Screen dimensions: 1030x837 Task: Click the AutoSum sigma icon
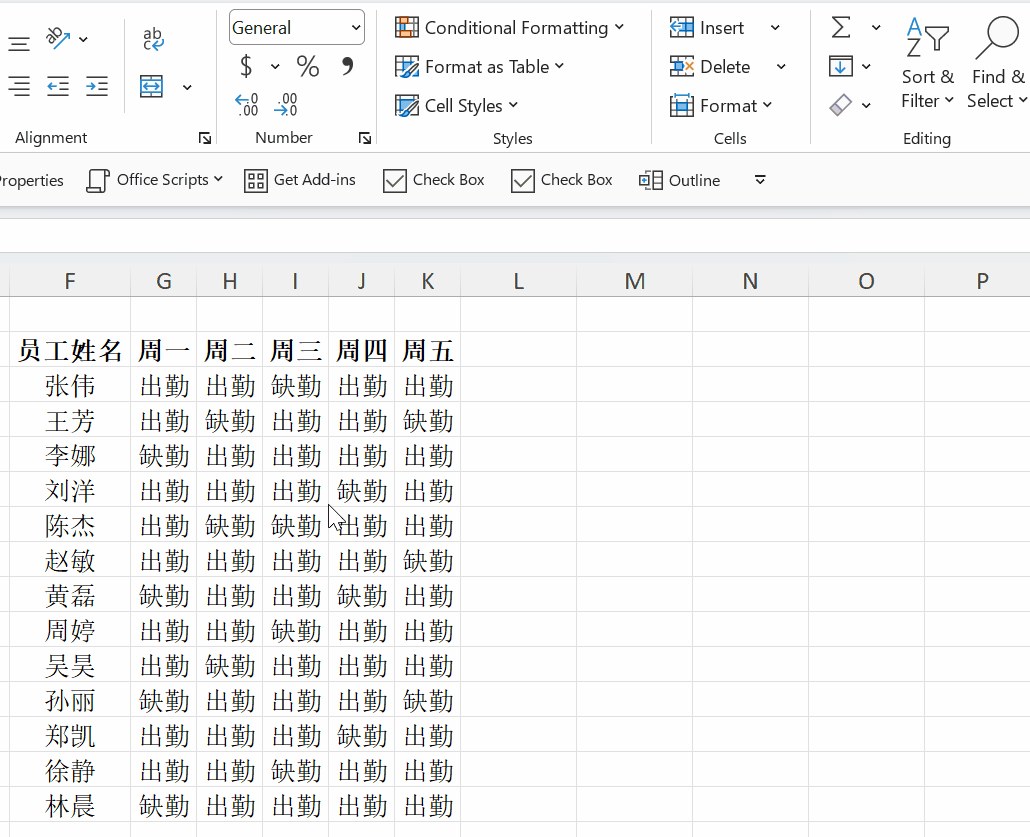click(841, 28)
